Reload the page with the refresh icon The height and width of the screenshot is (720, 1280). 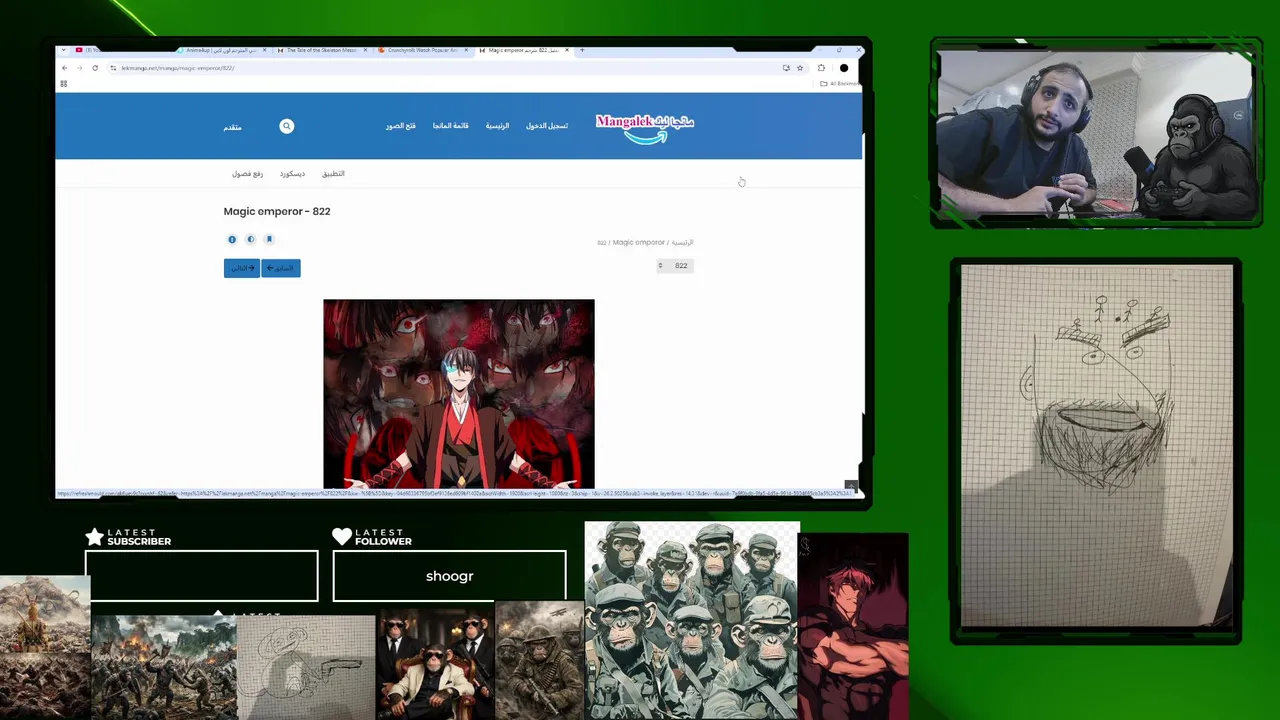pos(95,68)
